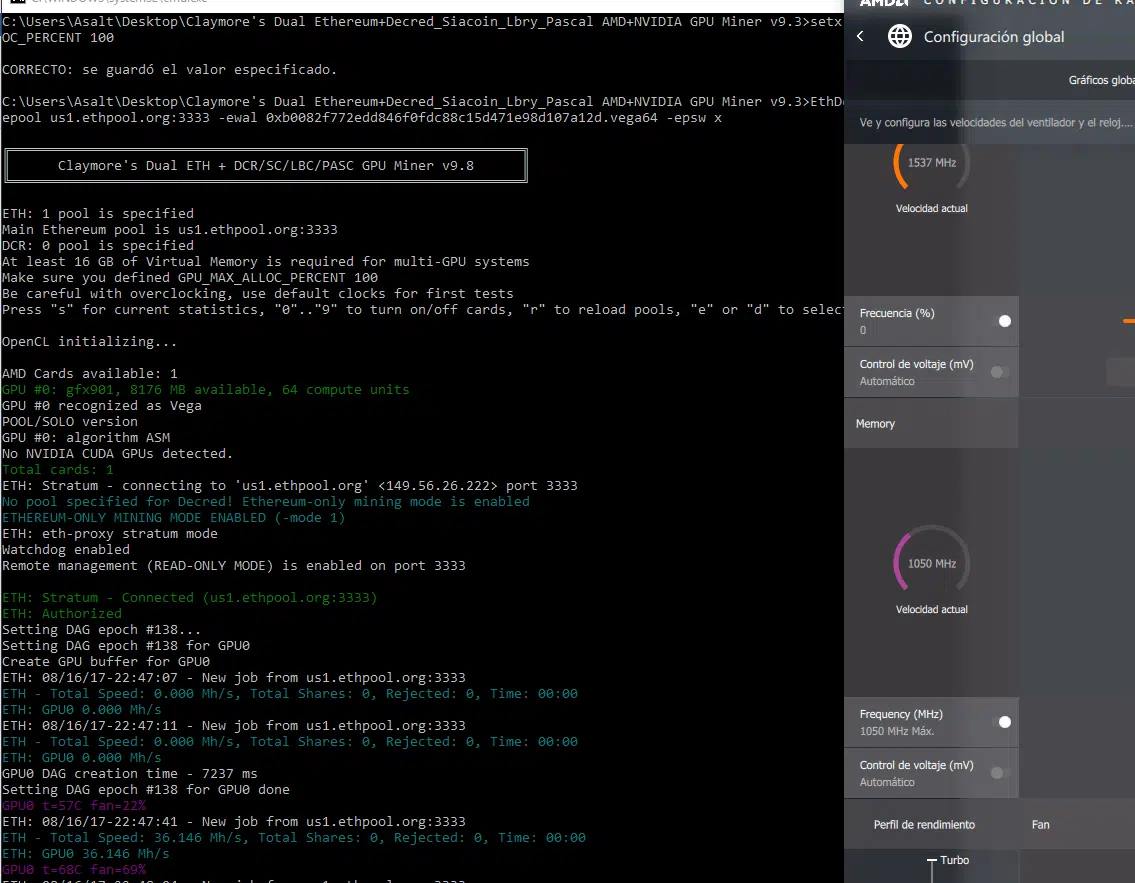Click the line "GPU #0 recognized as Vega"
This screenshot has width=1135, height=883.
pyautogui.click(x=102, y=405)
